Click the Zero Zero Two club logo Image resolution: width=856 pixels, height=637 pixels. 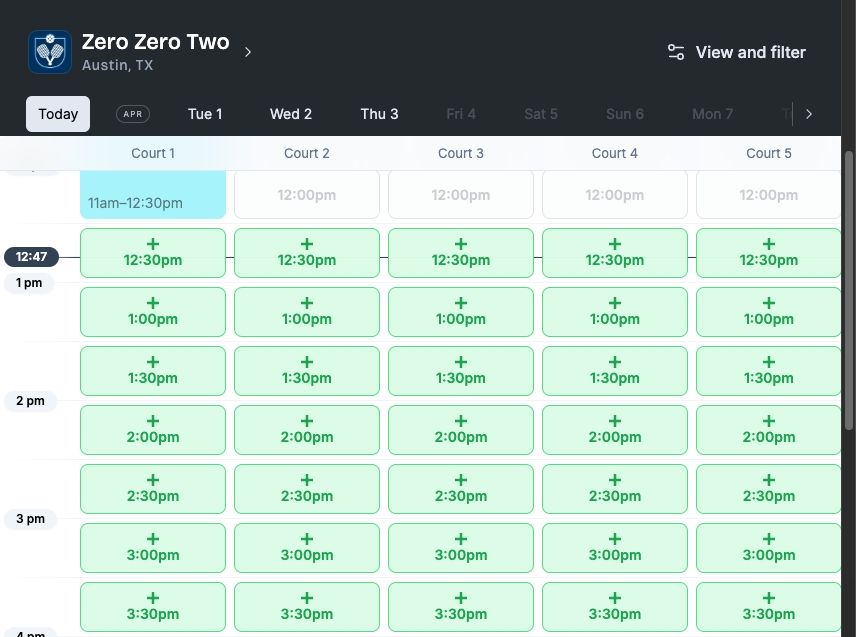pos(50,52)
